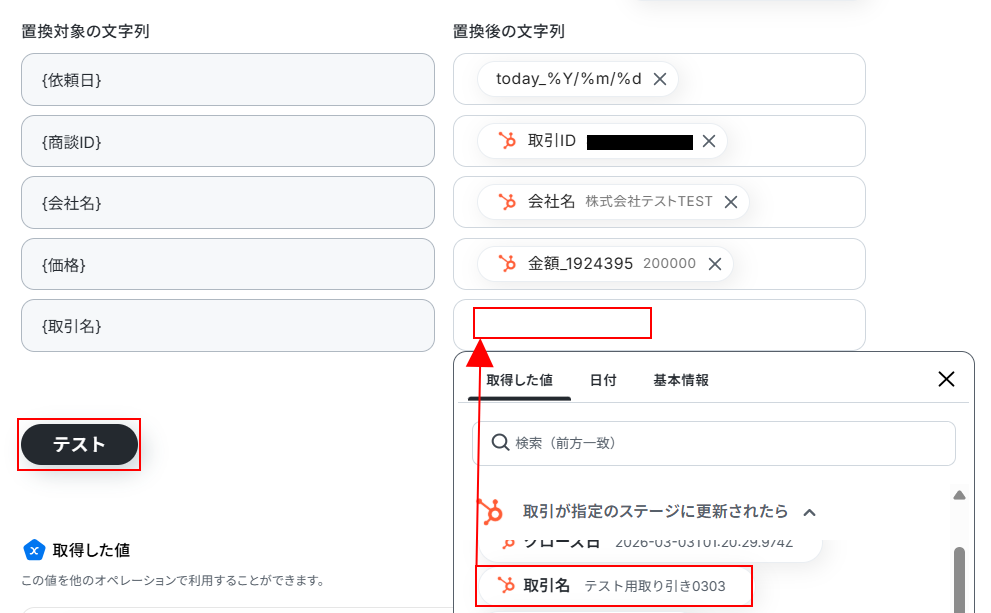Remove the 金額_1924395 tag

pyautogui.click(x=715, y=264)
